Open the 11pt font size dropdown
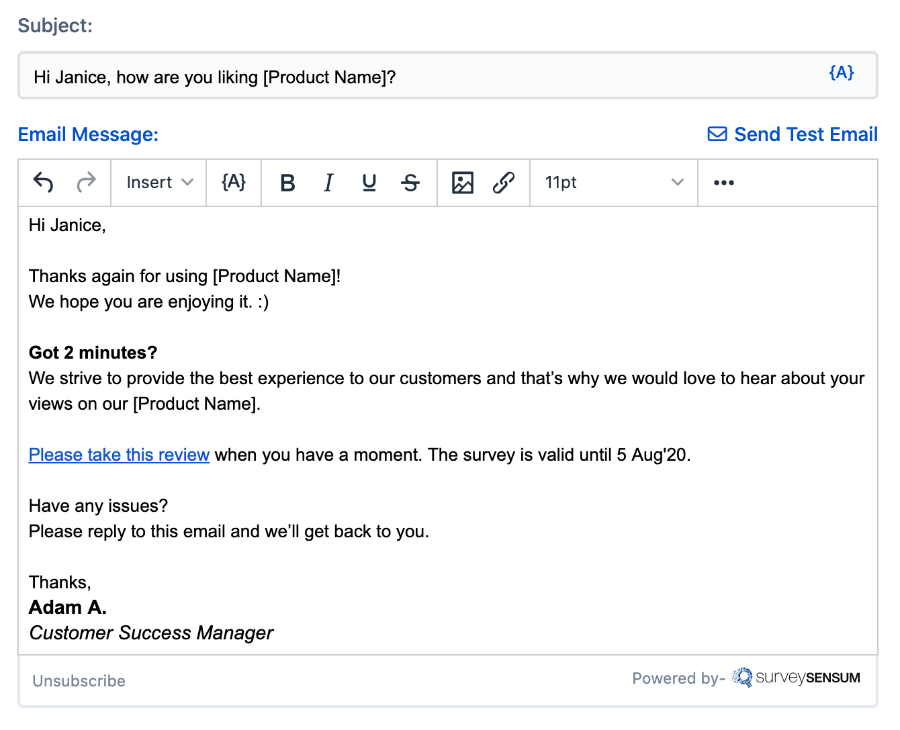Viewport: 900px width, 730px height. 614,182
